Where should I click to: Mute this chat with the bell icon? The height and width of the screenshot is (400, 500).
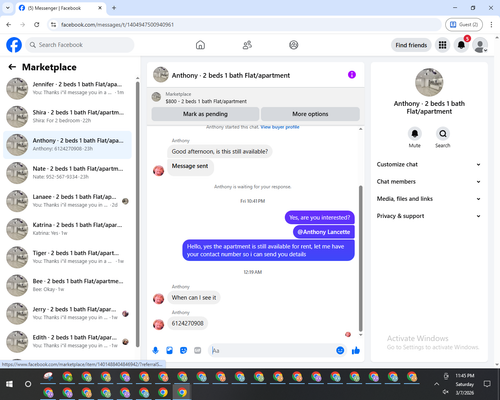pos(414,134)
